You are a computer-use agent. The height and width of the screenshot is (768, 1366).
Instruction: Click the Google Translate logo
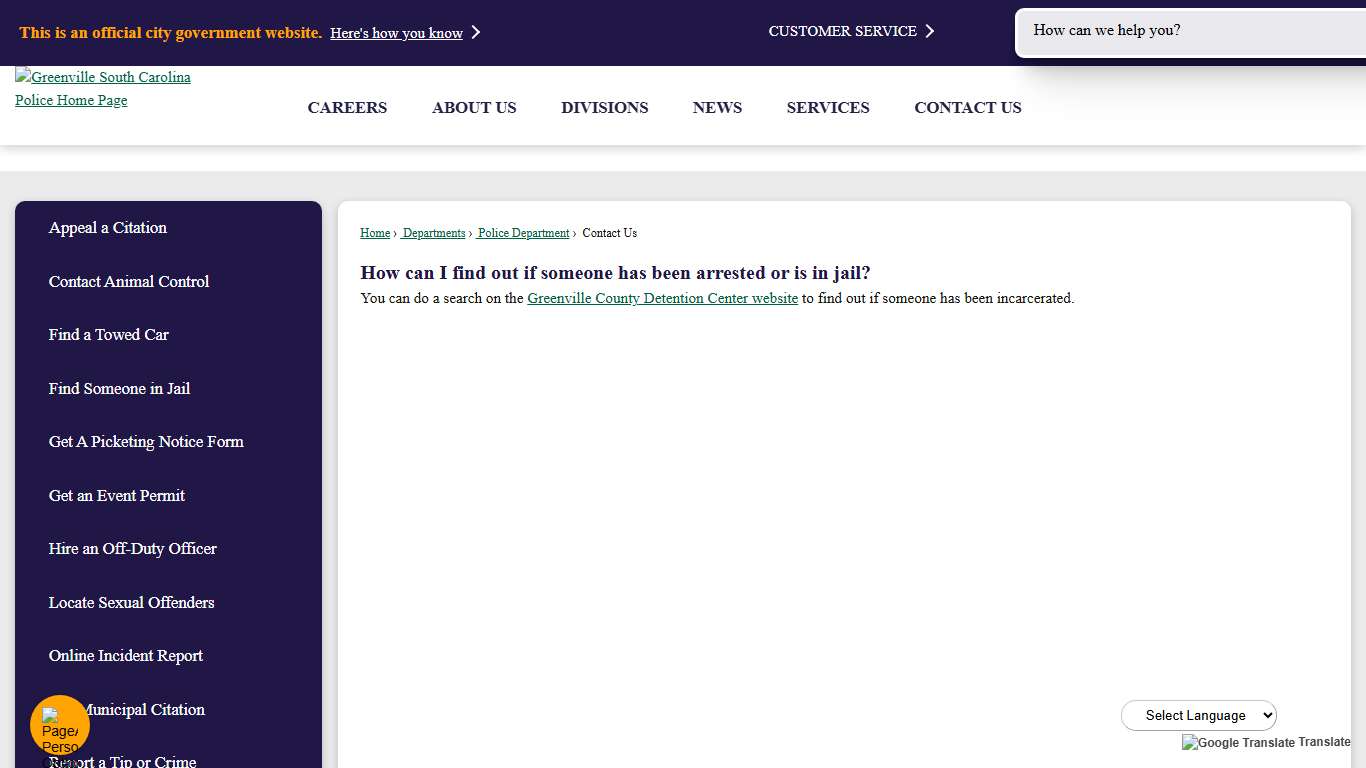[1238, 743]
